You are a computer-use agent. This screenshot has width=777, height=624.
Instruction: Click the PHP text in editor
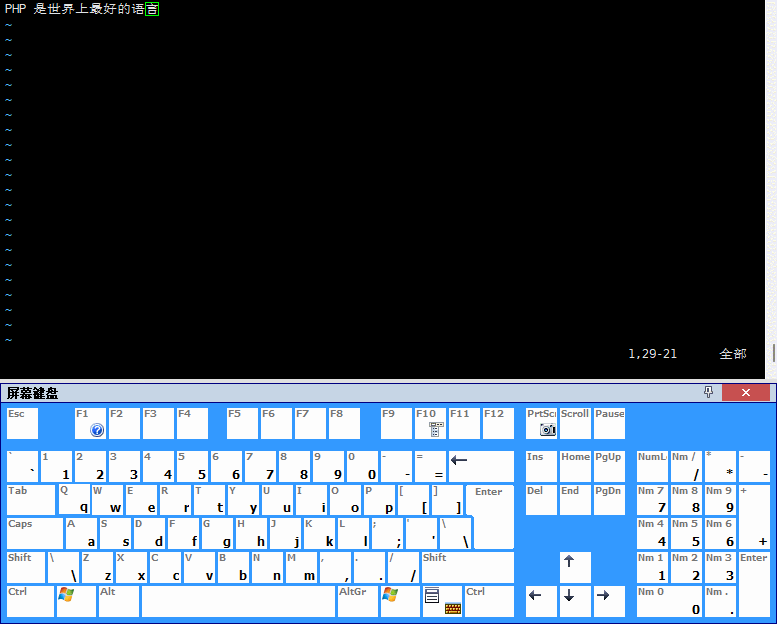15,9
